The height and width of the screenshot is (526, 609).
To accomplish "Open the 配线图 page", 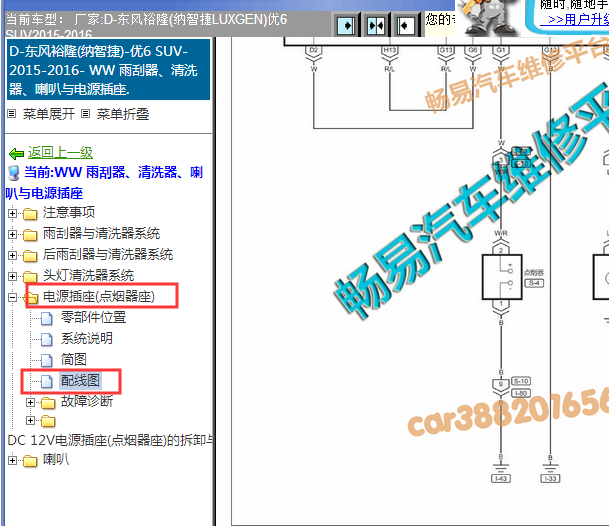I will click(80, 380).
